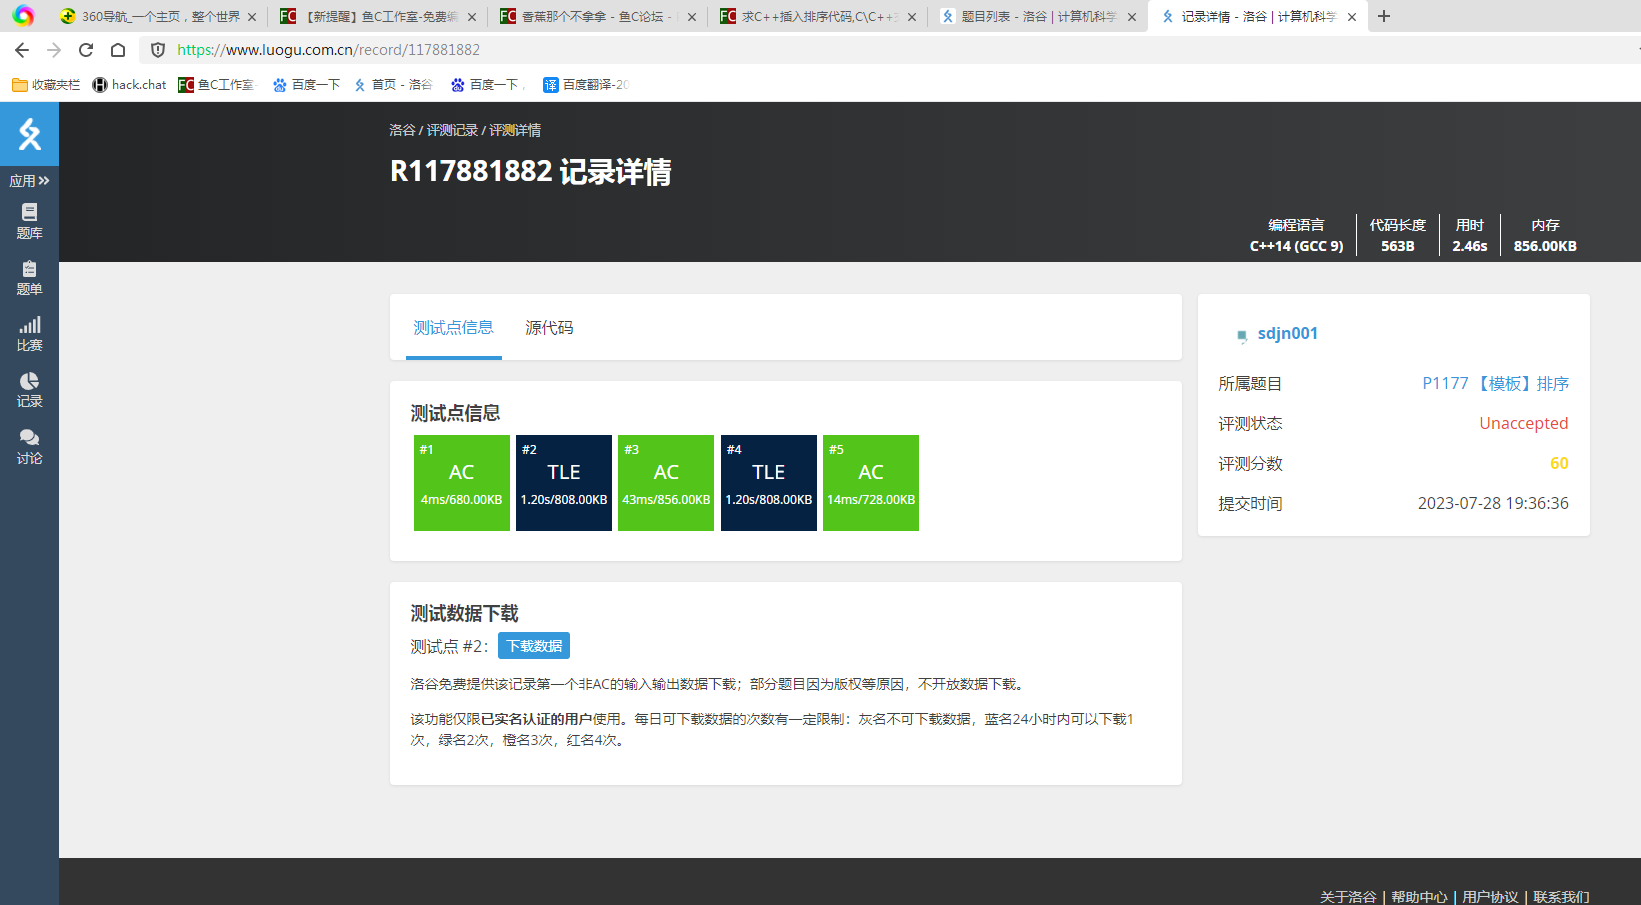This screenshot has width=1641, height=905.
Task: Click the score value 60
Action: click(1559, 463)
